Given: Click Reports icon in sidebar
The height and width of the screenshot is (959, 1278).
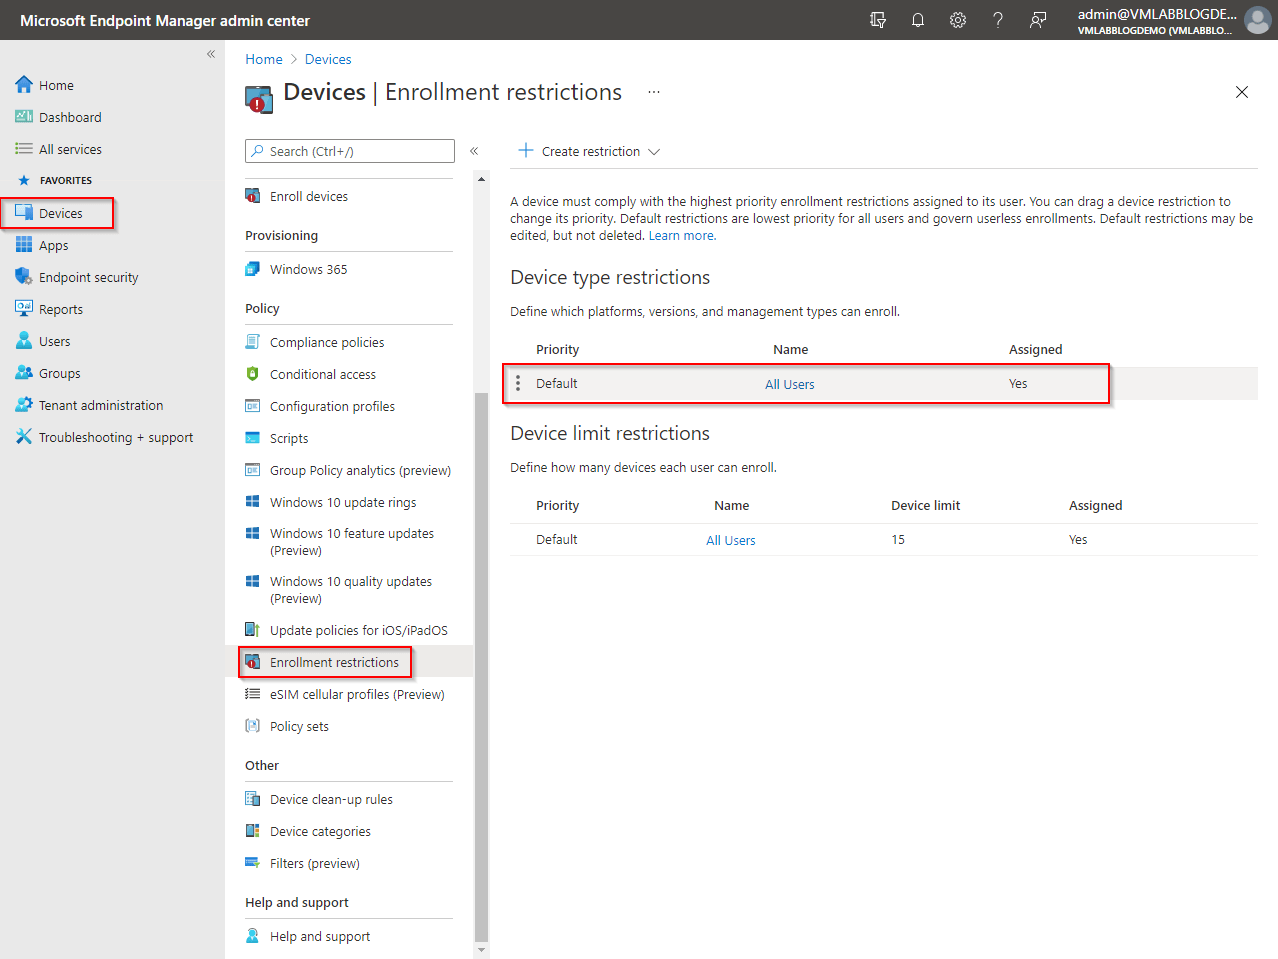Looking at the screenshot, I should (24, 309).
